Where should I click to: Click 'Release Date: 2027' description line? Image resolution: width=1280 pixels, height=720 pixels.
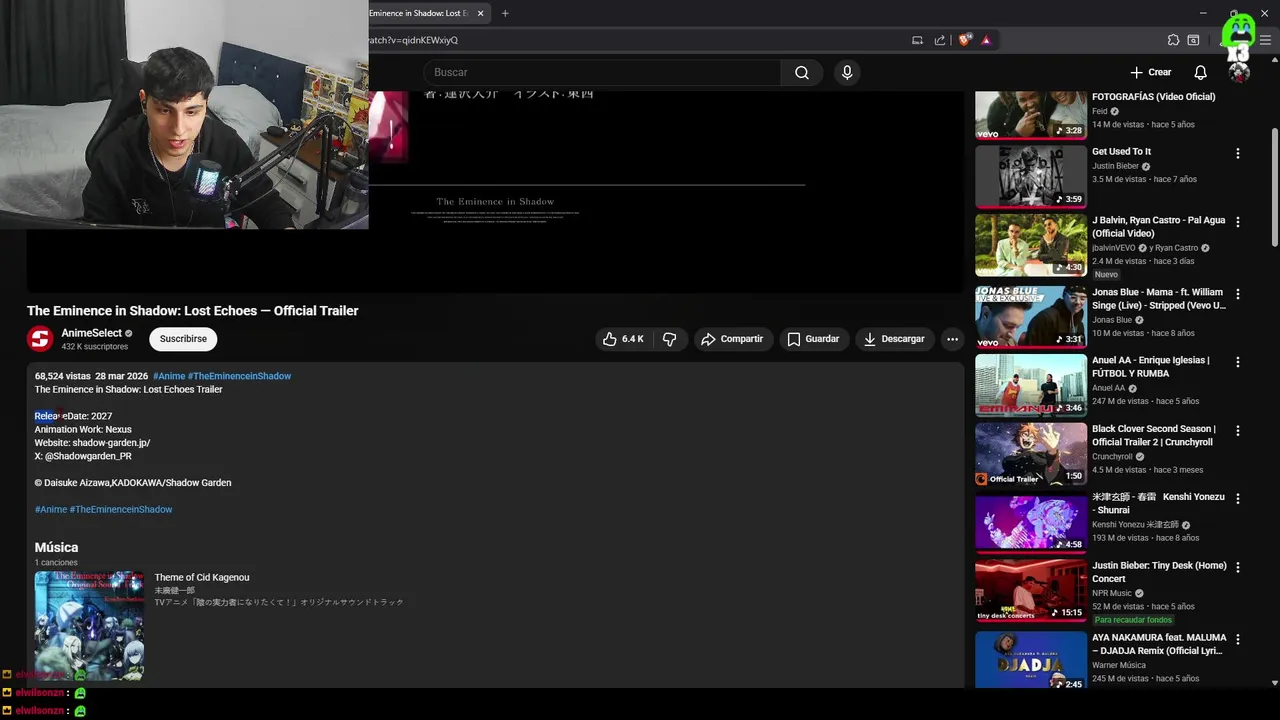click(73, 416)
